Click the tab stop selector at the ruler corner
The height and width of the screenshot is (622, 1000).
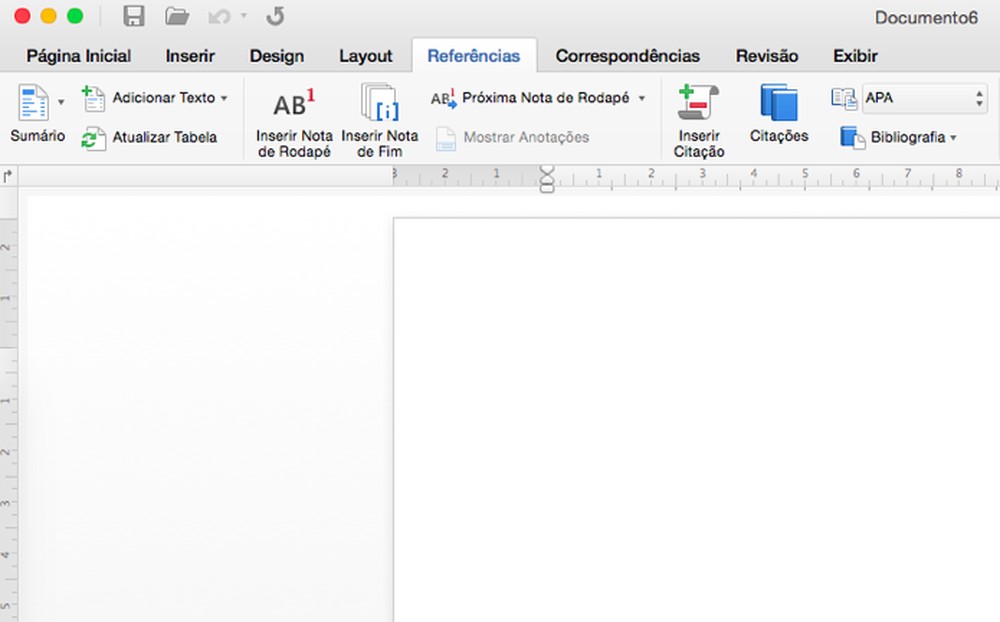click(8, 176)
